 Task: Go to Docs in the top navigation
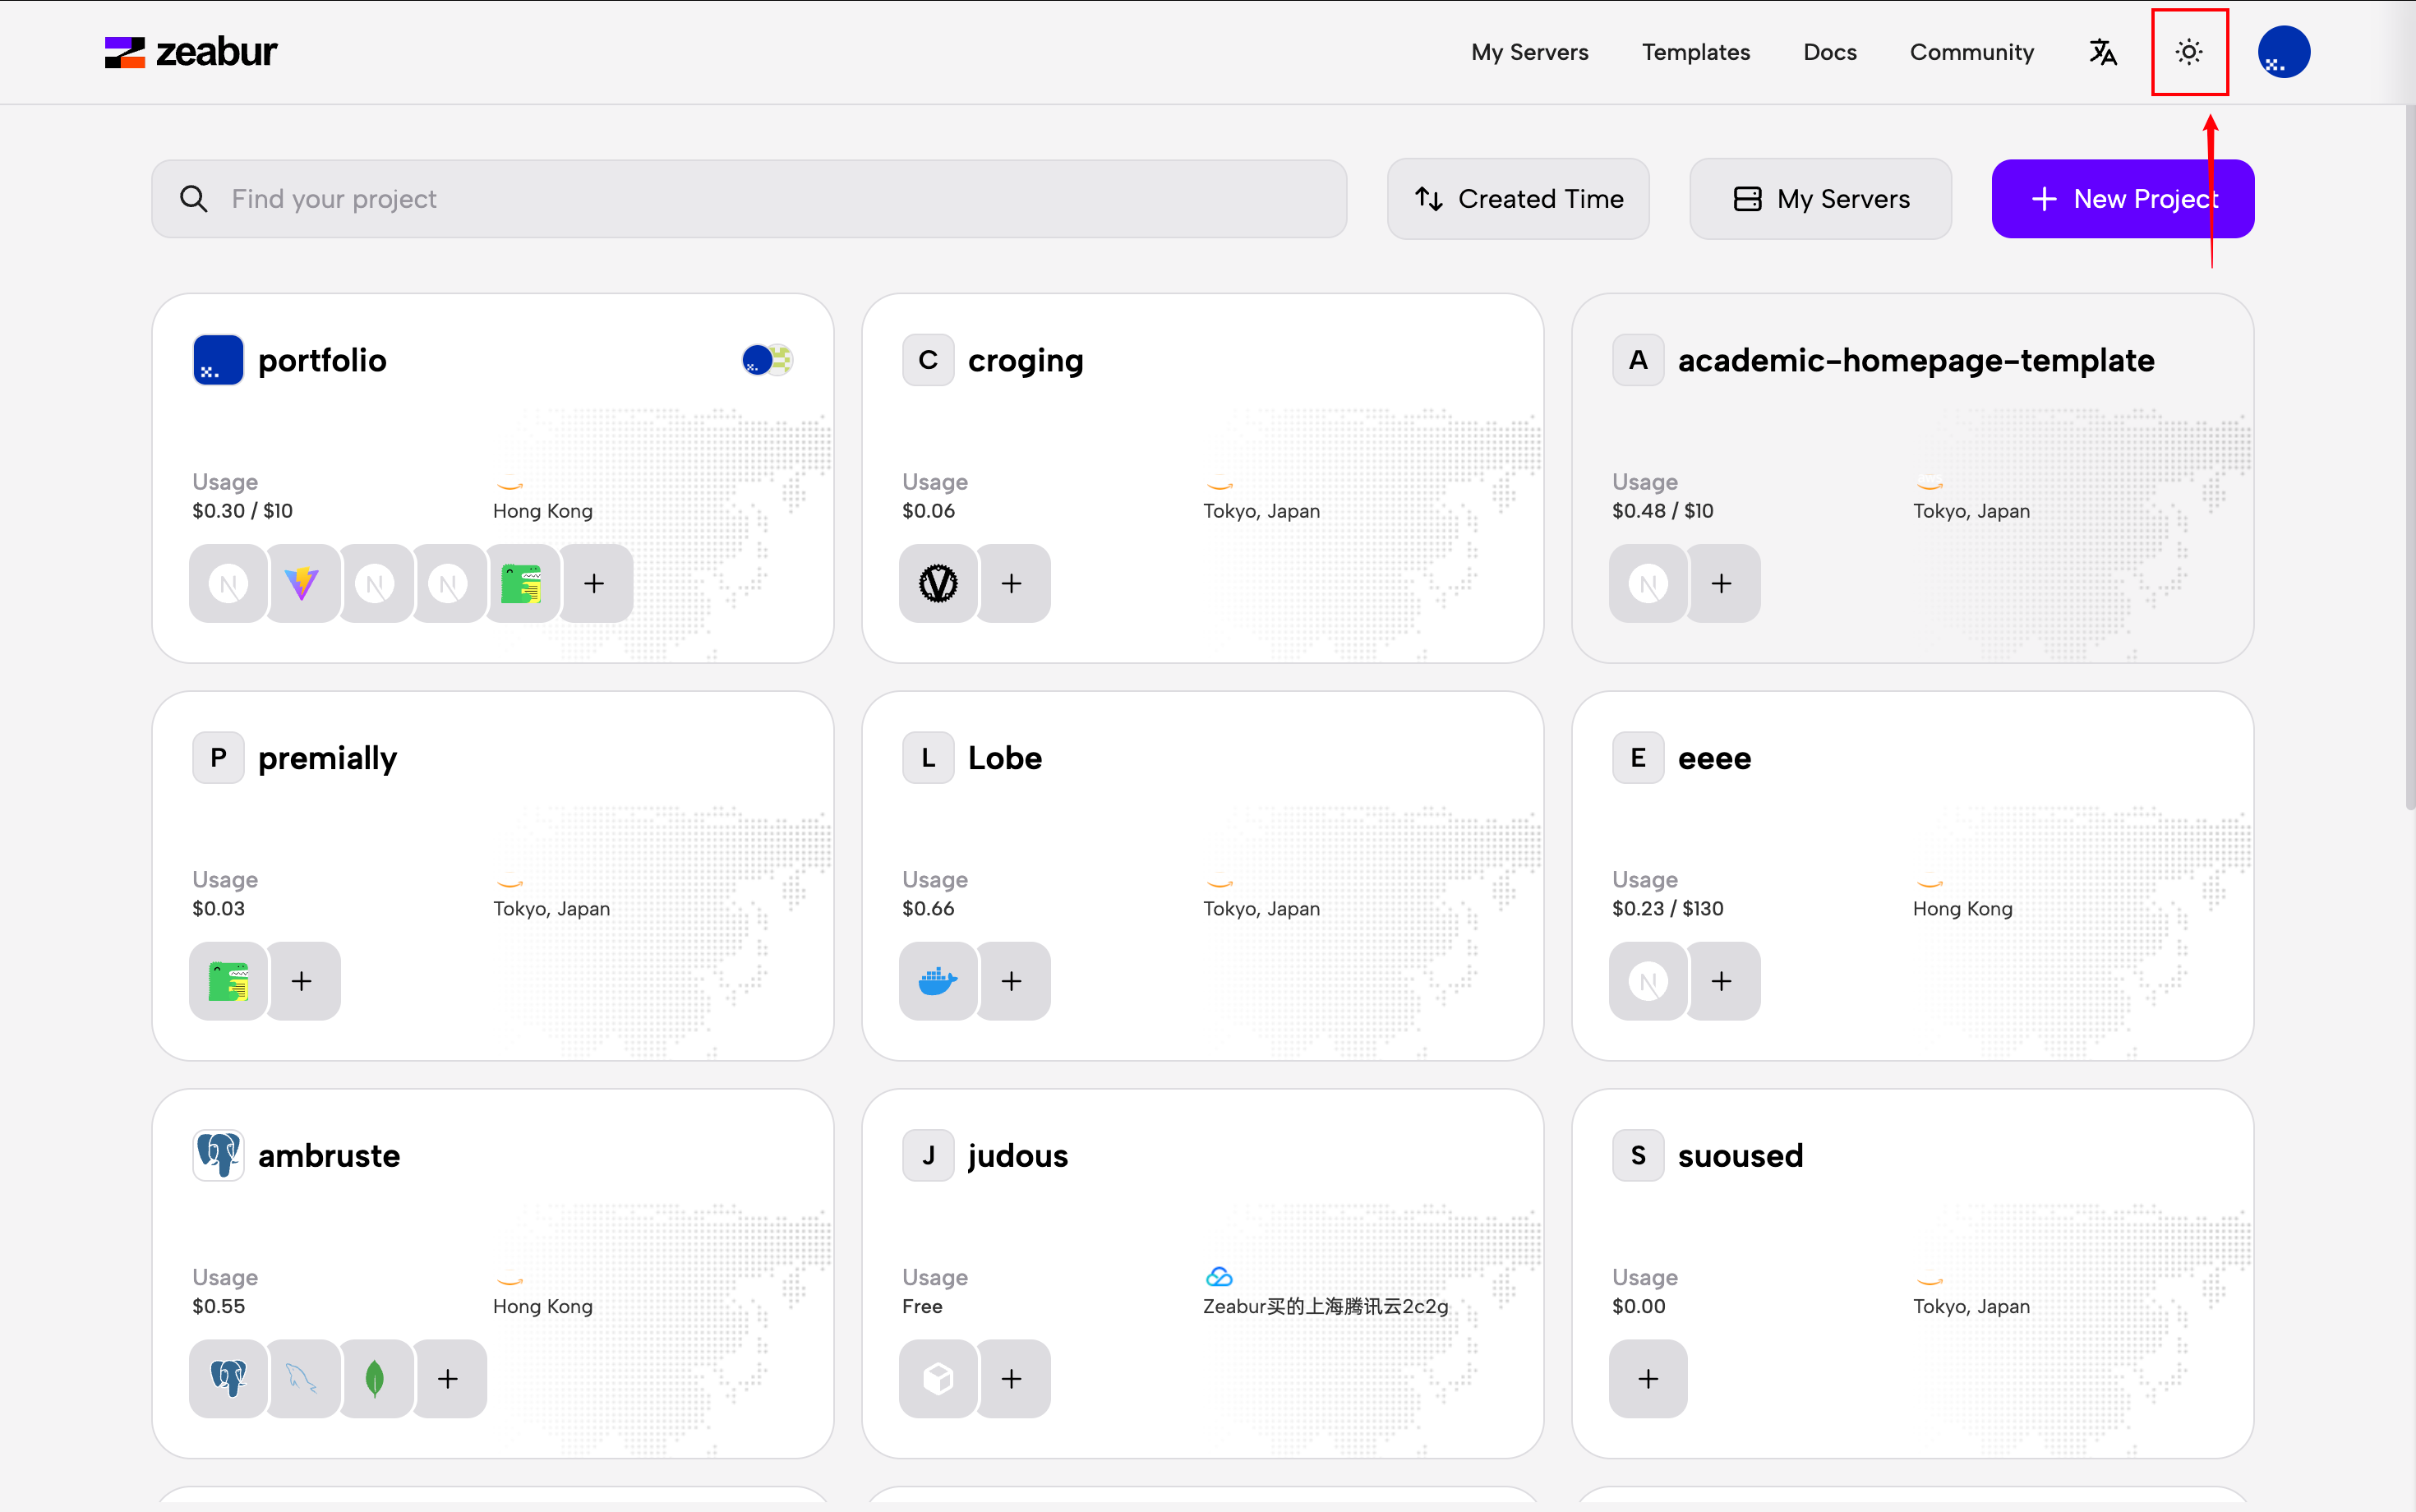click(1829, 52)
